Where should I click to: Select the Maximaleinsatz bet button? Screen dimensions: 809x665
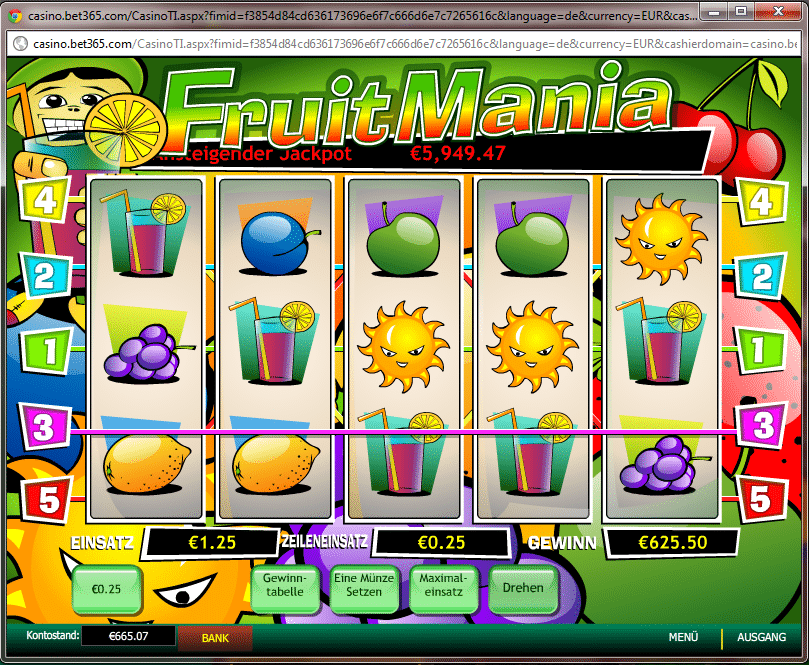tap(443, 586)
